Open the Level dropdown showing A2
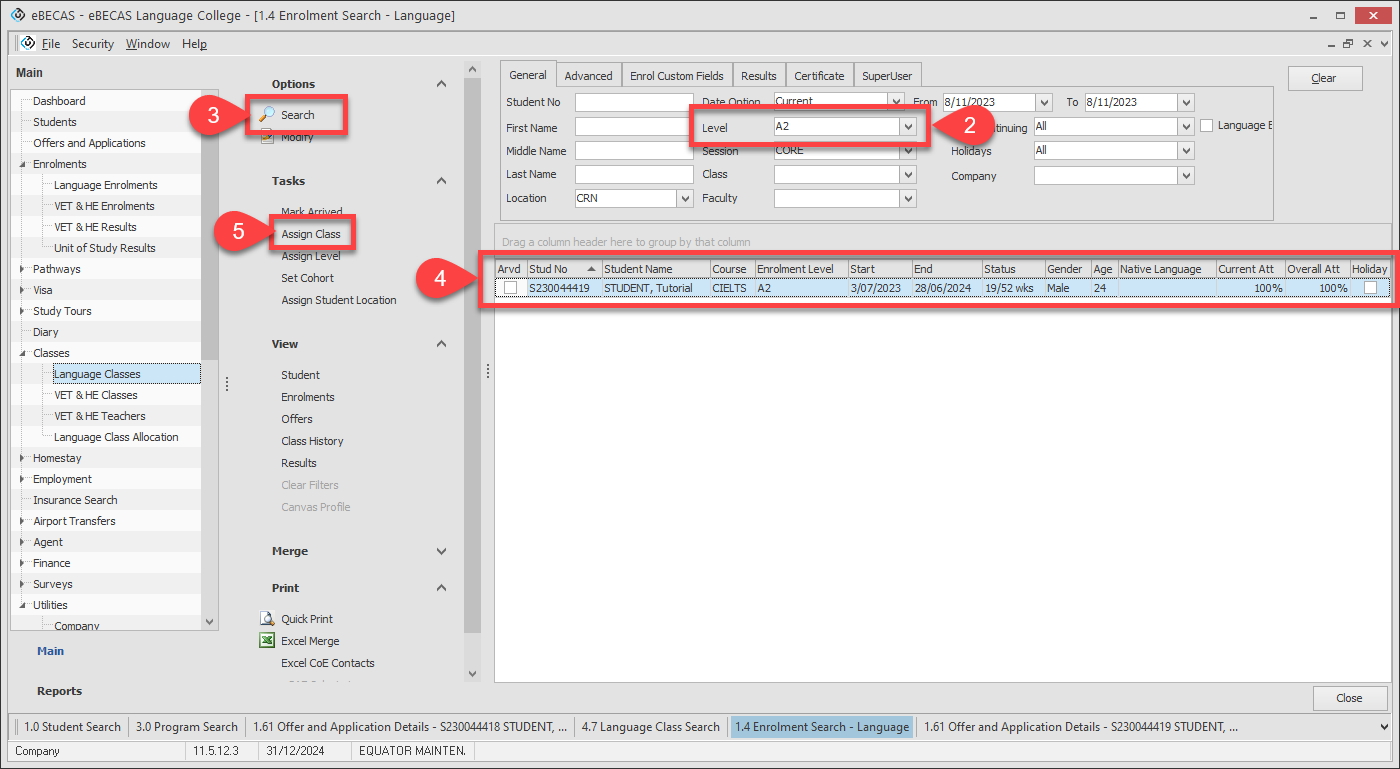1400x769 pixels. [907, 127]
